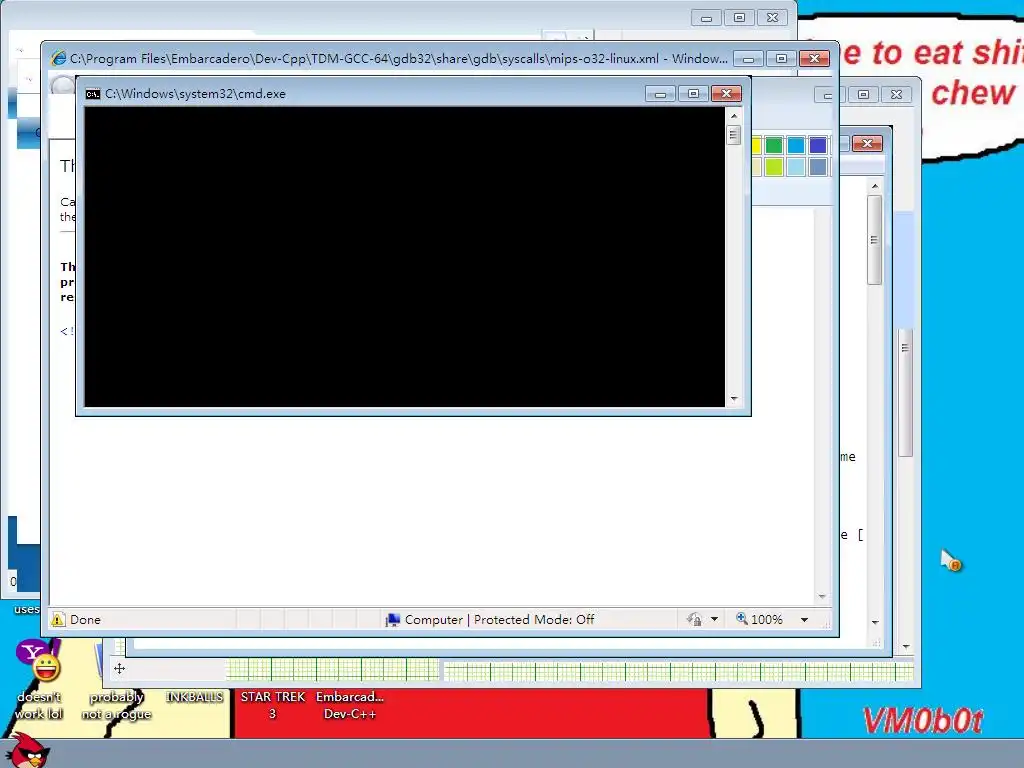Minimize the Internet Explorer XML window
Viewport: 1024px width, 768px height.
[748, 59]
